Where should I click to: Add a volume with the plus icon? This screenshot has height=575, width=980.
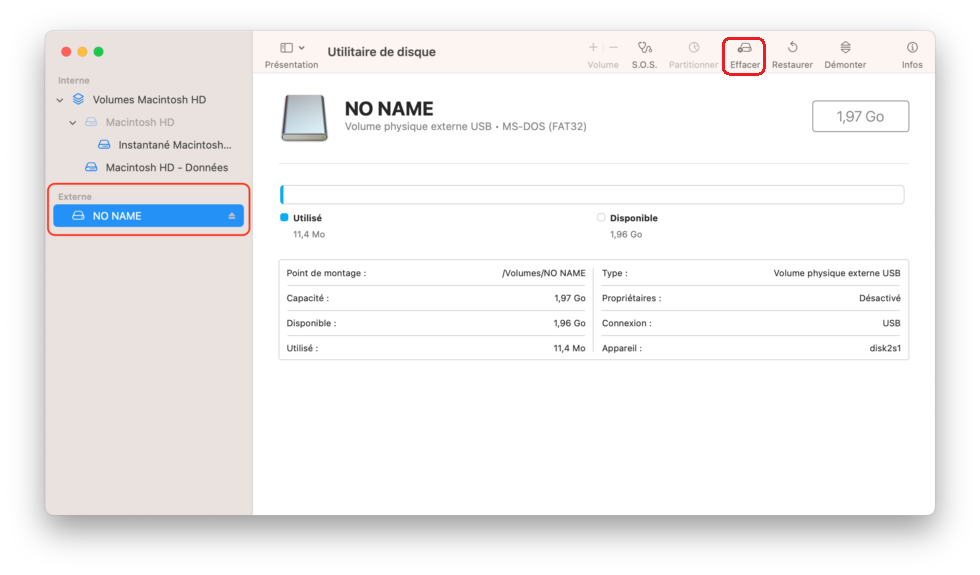[592, 48]
